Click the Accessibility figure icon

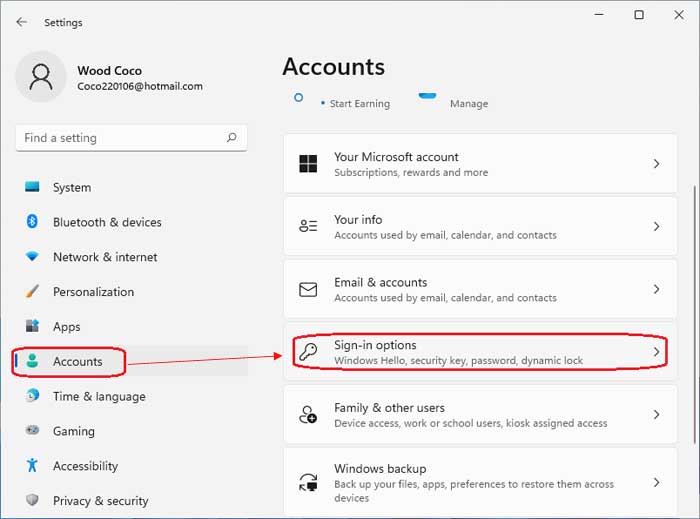point(32,465)
